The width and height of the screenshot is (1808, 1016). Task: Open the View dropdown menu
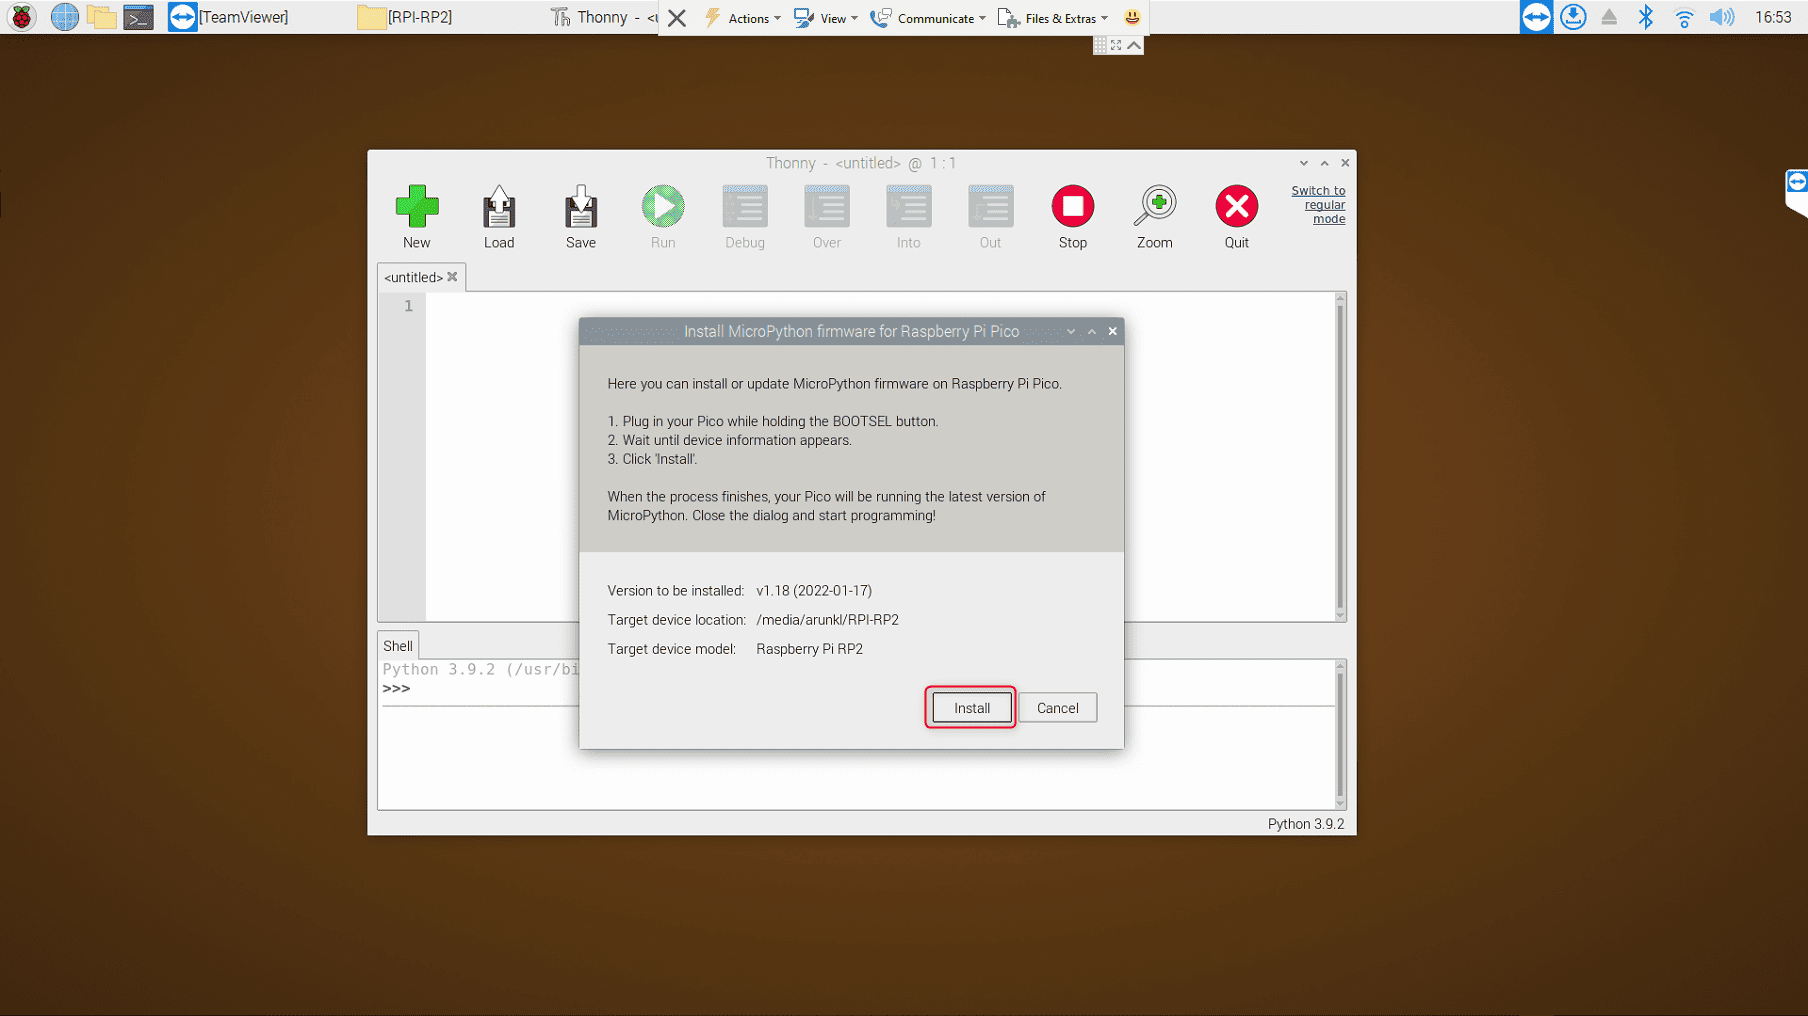point(825,18)
